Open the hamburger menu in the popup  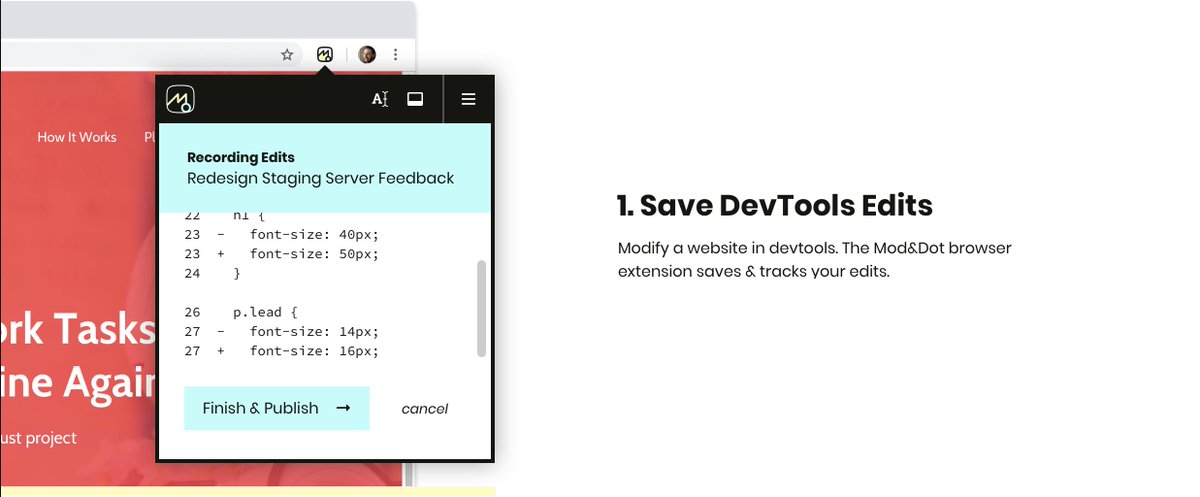click(x=468, y=99)
